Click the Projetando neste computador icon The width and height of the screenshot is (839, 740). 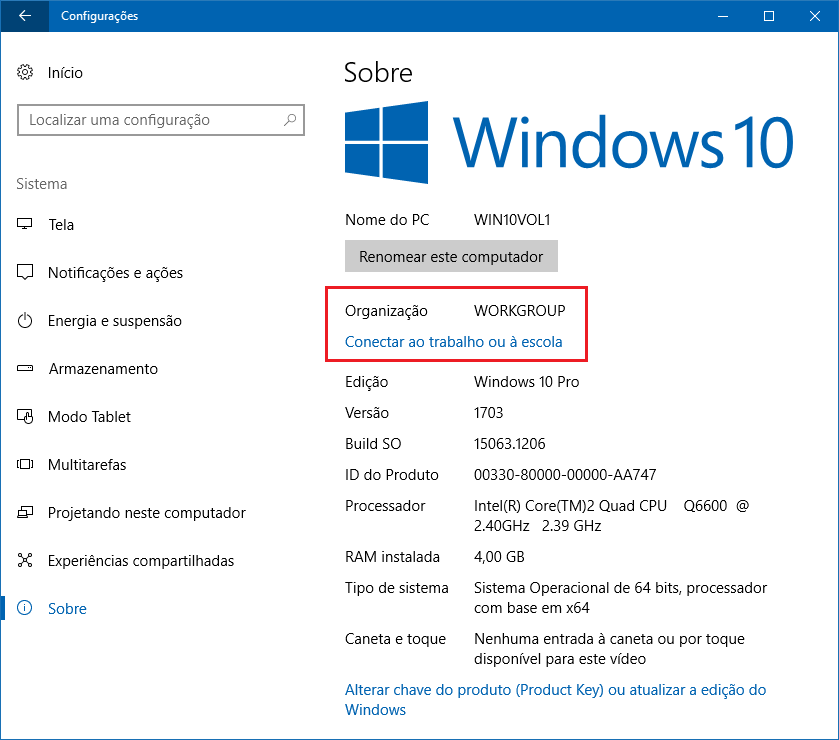25,512
